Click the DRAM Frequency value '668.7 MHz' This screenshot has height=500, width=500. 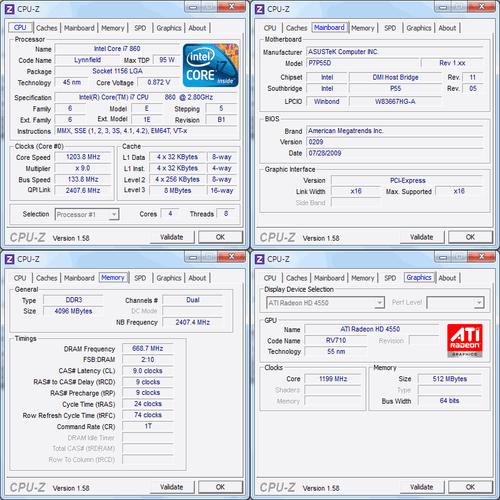tap(148, 348)
